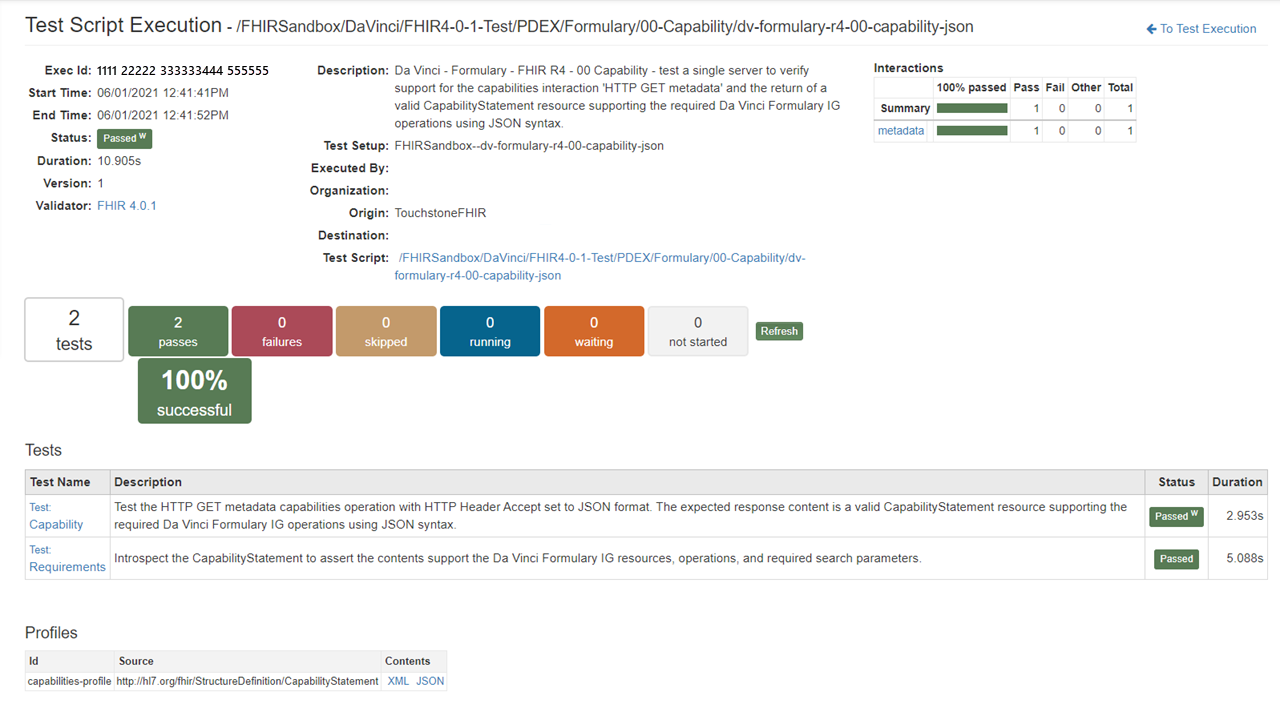Click the Summary row progress bar
This screenshot has height=704, width=1280.
click(971, 108)
